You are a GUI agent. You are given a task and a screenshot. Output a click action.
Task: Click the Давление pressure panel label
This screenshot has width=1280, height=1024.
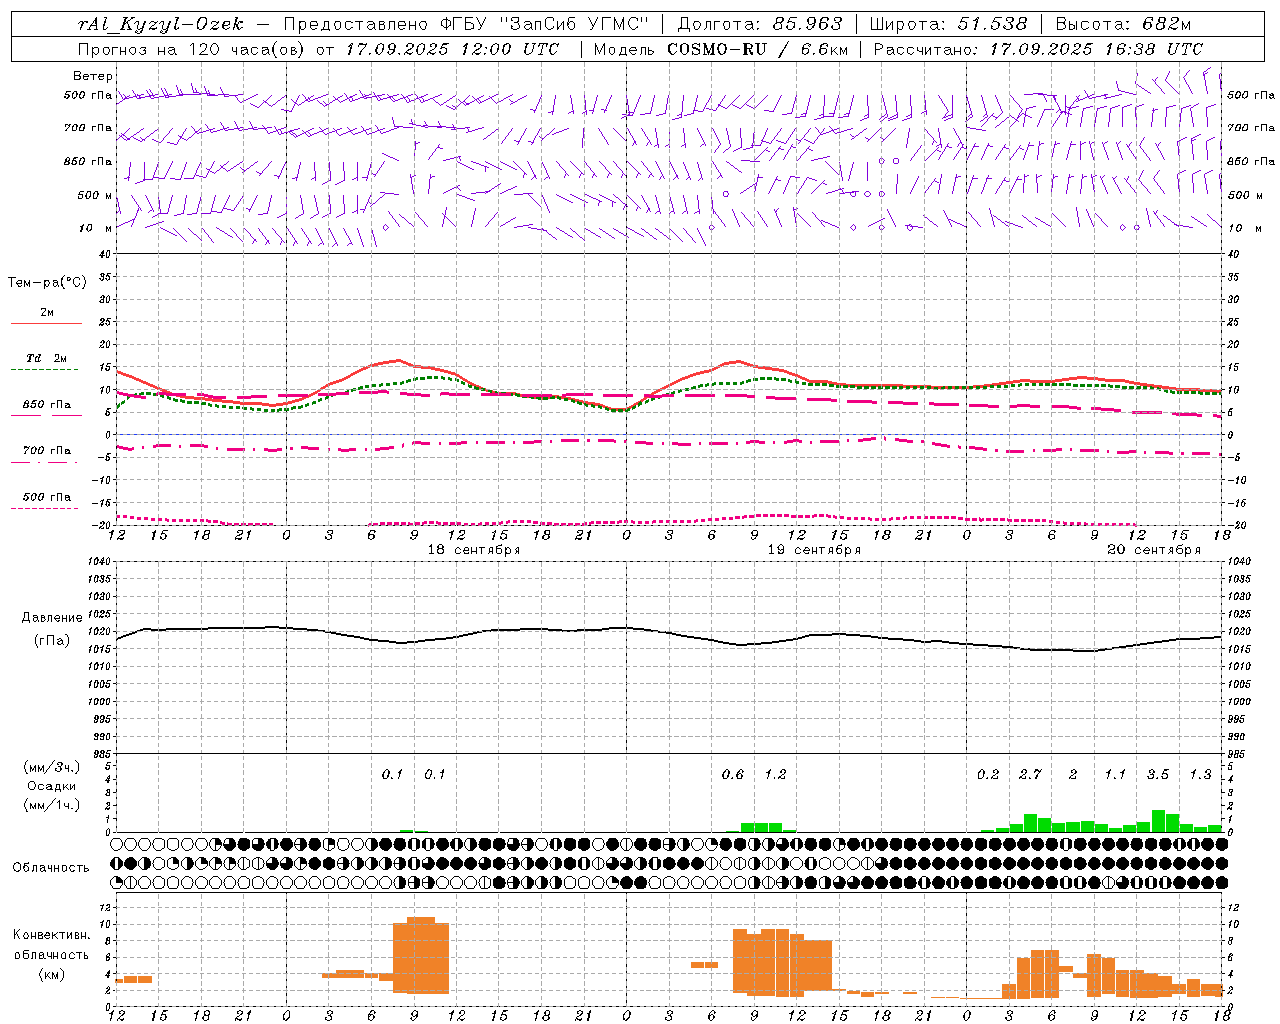tap(52, 618)
